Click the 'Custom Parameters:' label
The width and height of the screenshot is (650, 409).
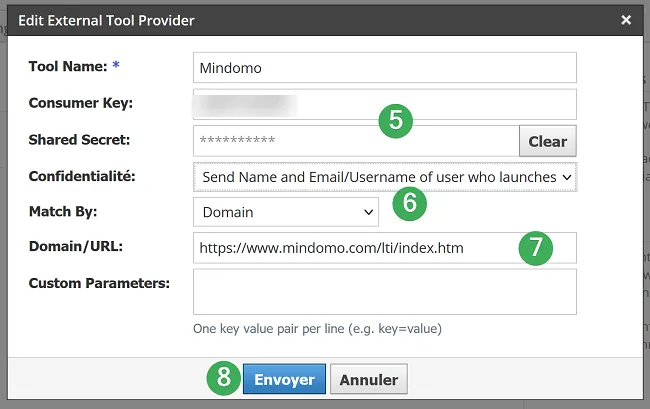tap(99, 283)
